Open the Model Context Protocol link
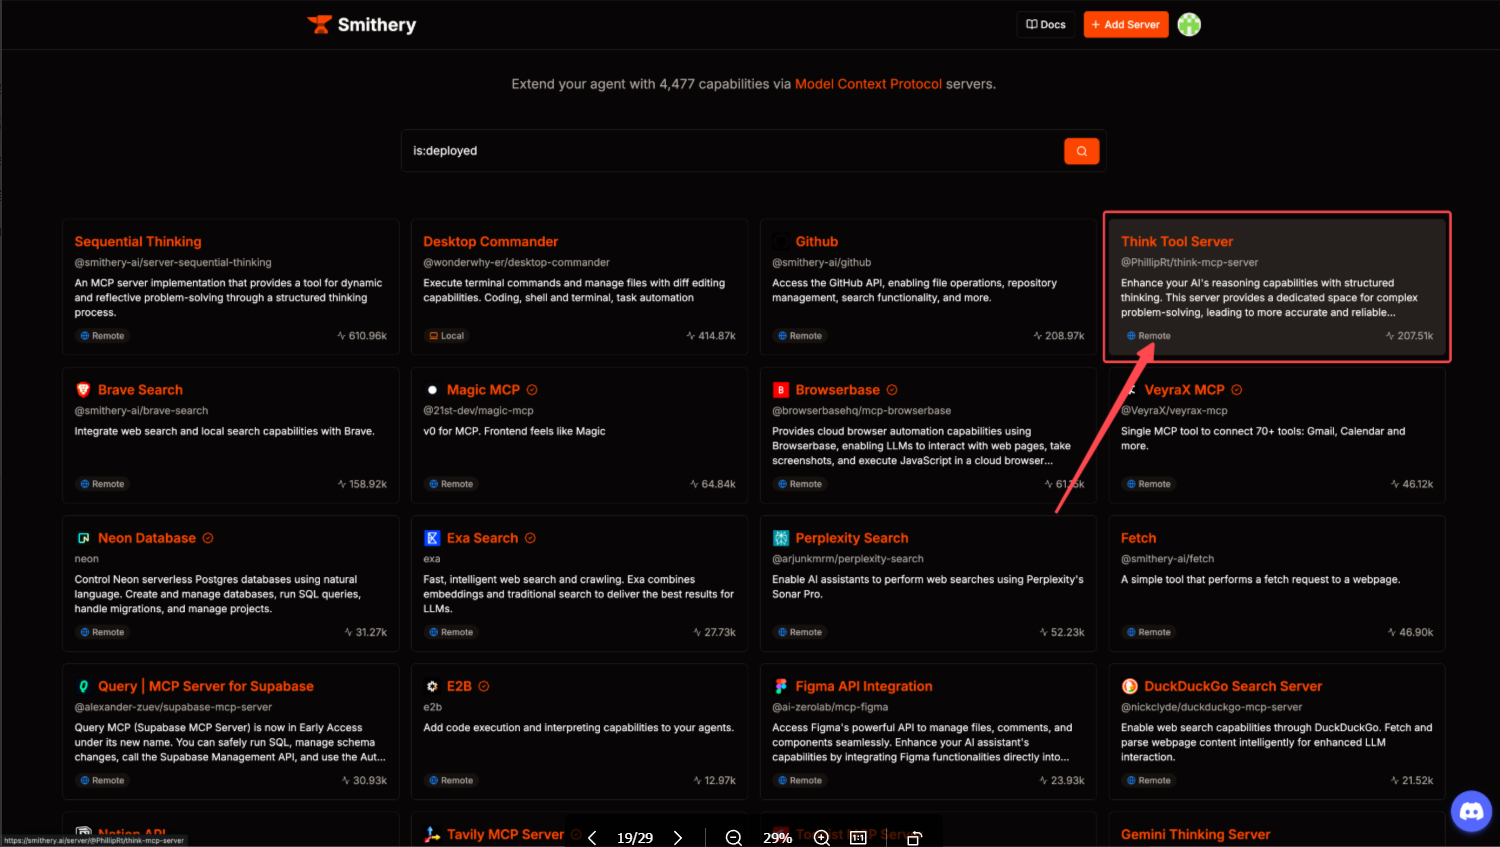 pos(868,84)
